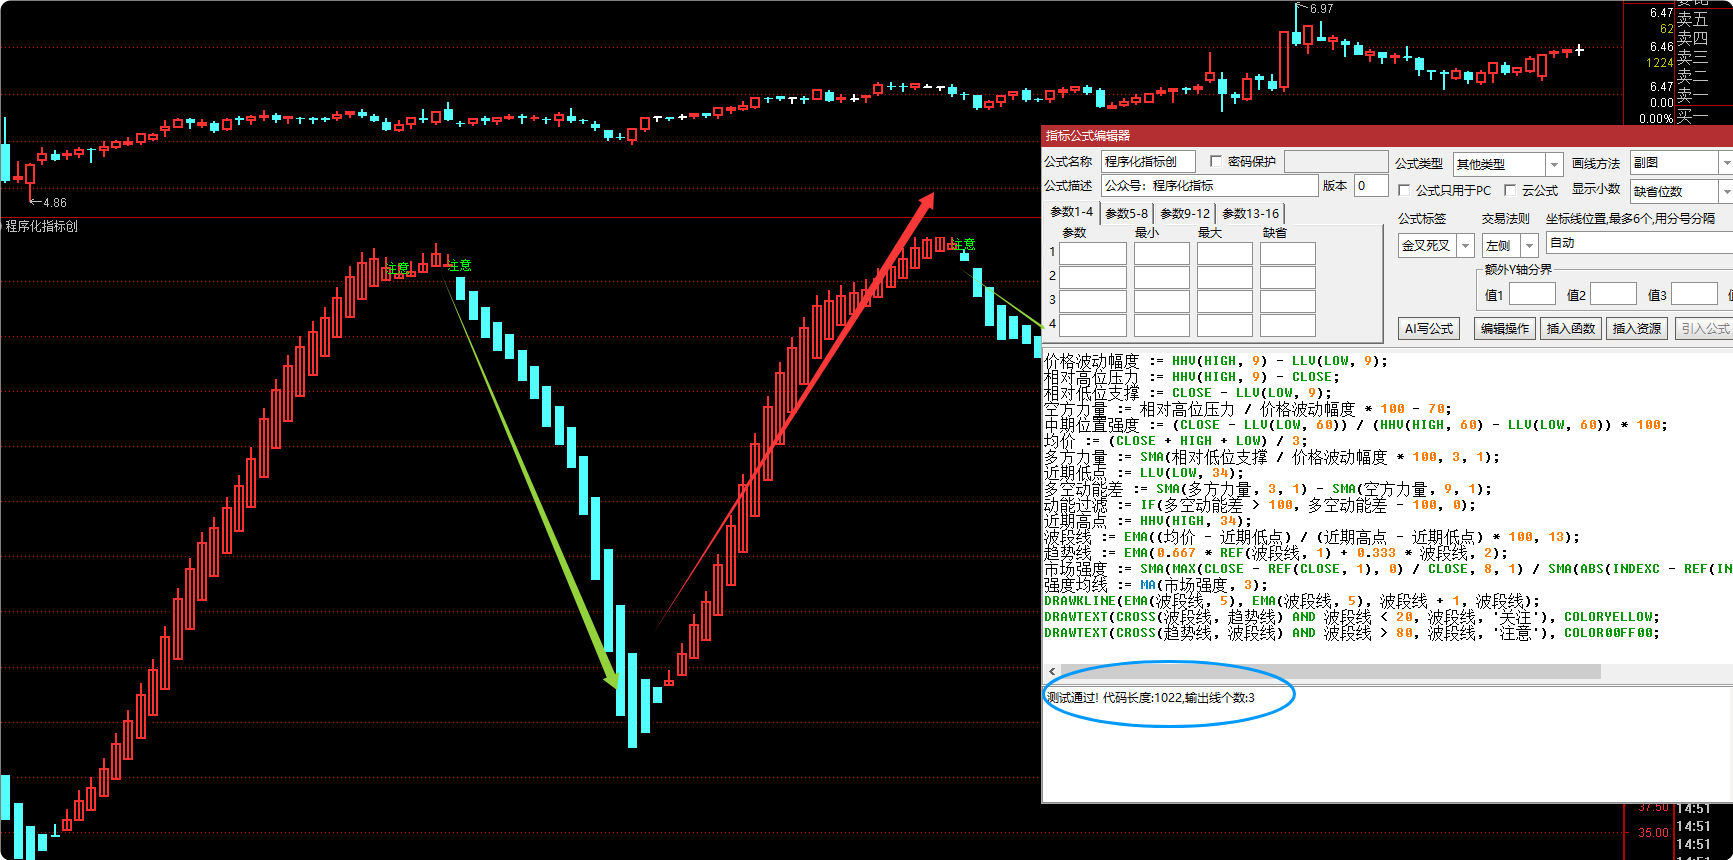Viewport: 1733px width, 860px height.
Task: Go to the 参数13-16 tab
Action: pos(1250,213)
